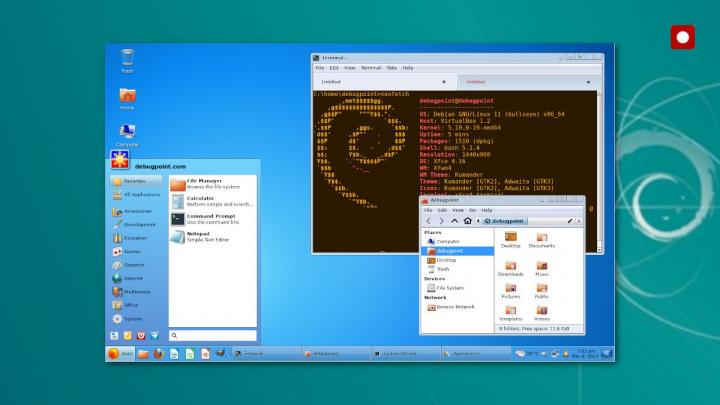Expand the Multimedia menu category
720x405 pixels.
(136, 291)
